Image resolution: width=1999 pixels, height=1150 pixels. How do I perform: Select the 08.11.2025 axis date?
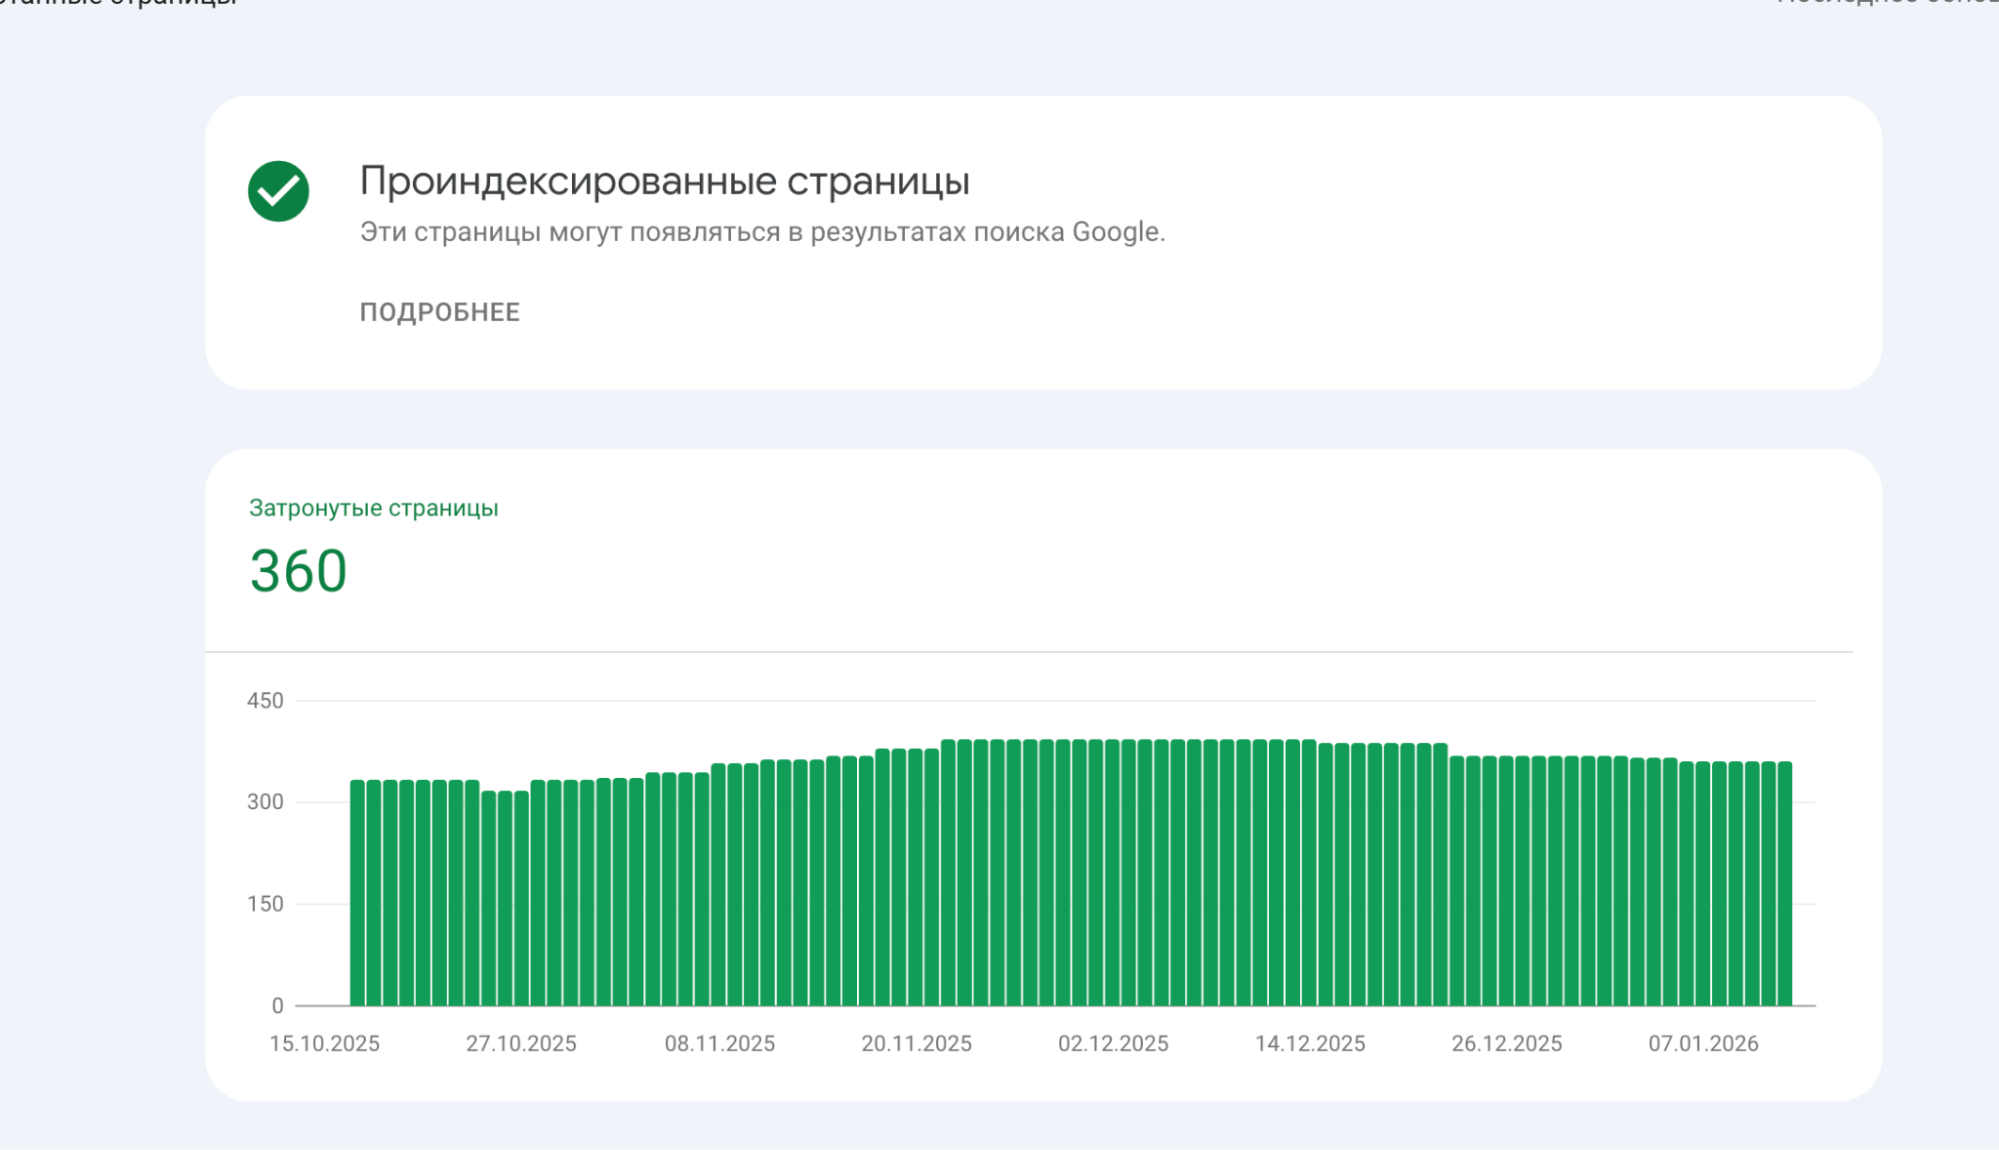tap(719, 1043)
